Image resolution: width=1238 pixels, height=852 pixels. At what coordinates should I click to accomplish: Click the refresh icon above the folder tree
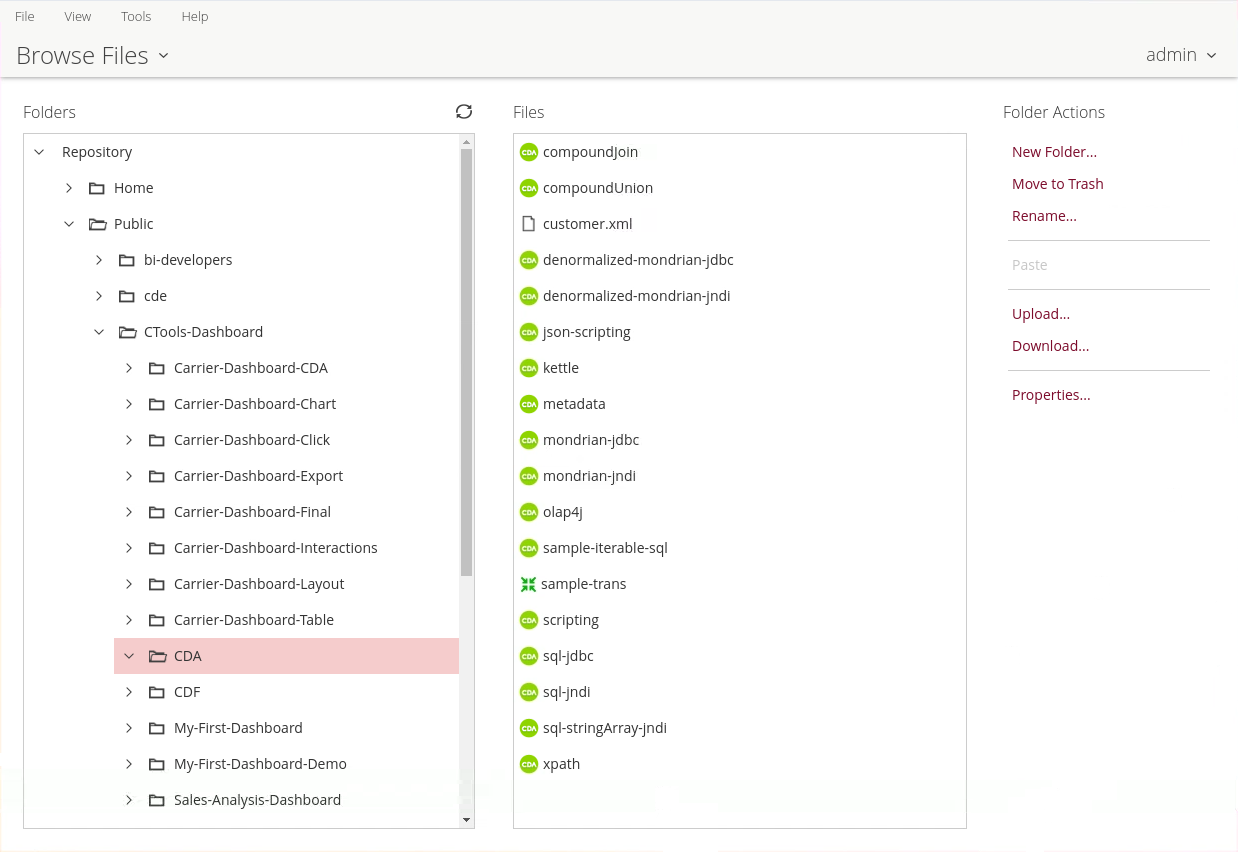464,112
